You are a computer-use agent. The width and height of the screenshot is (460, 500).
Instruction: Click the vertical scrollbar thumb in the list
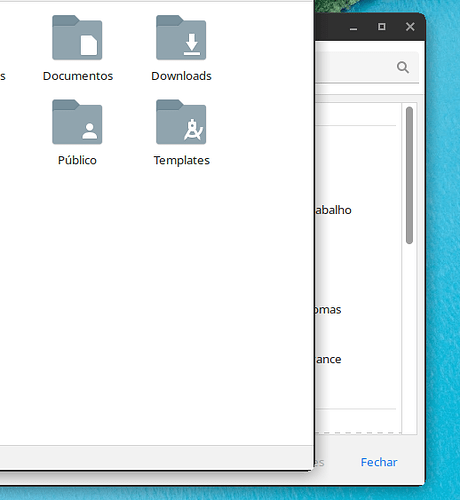tap(410, 176)
